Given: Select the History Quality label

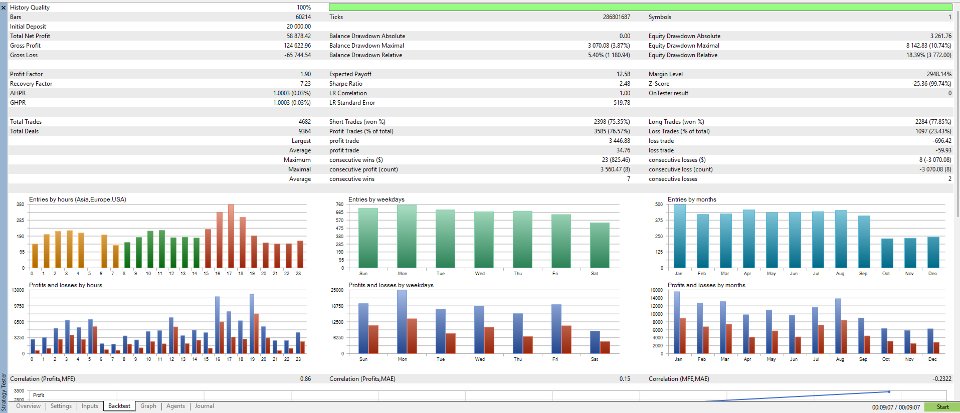Looking at the screenshot, I should [30, 7].
